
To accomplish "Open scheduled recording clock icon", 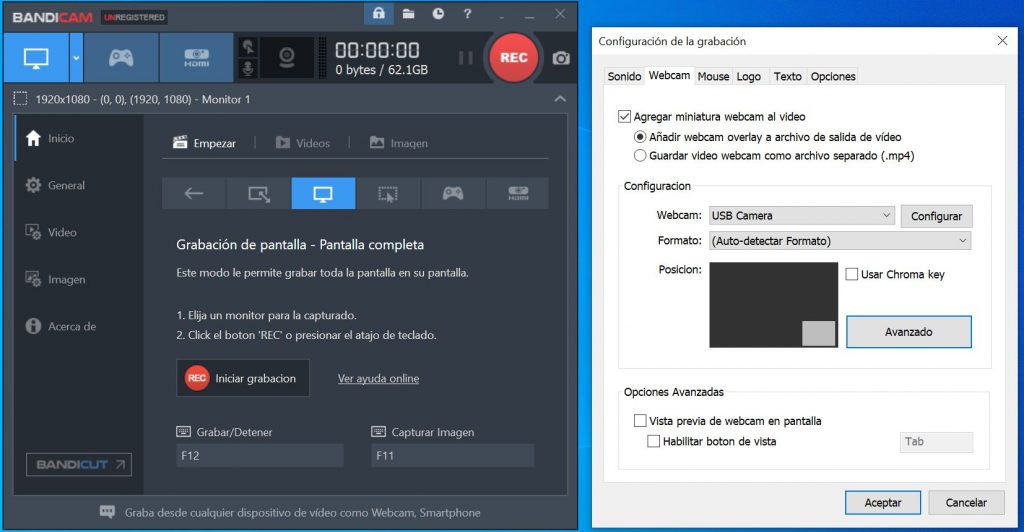I will (x=438, y=14).
